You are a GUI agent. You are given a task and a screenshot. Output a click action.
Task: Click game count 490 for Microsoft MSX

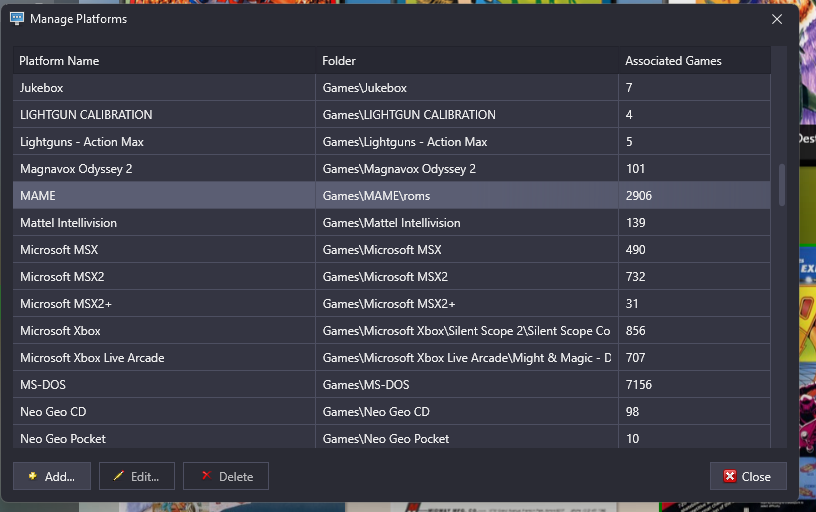pos(635,250)
